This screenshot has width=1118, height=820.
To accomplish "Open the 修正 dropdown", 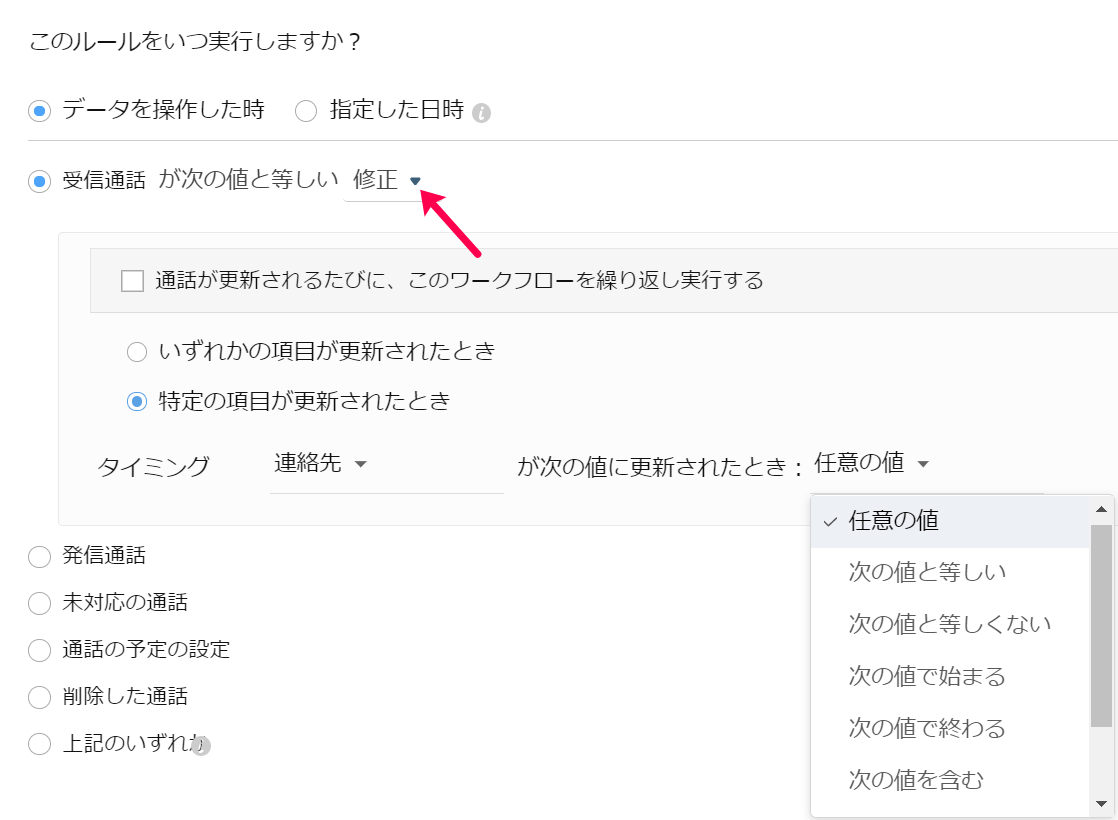I will click(386, 181).
